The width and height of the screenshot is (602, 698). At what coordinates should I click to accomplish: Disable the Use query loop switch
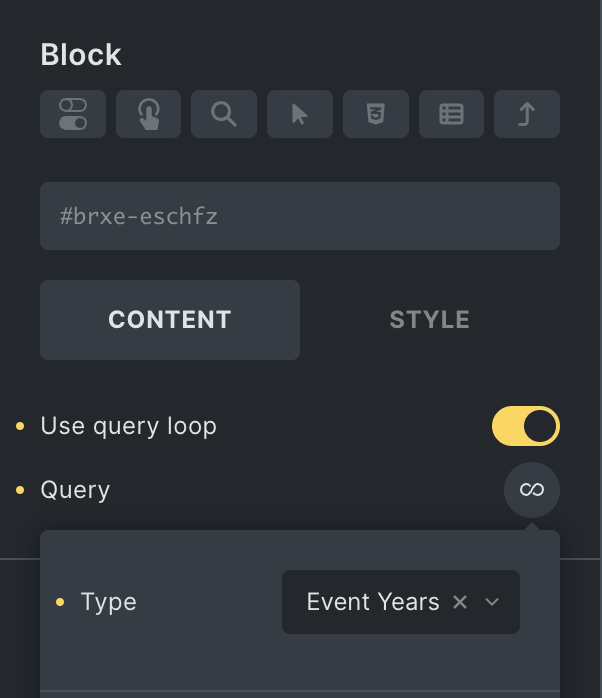point(525,426)
